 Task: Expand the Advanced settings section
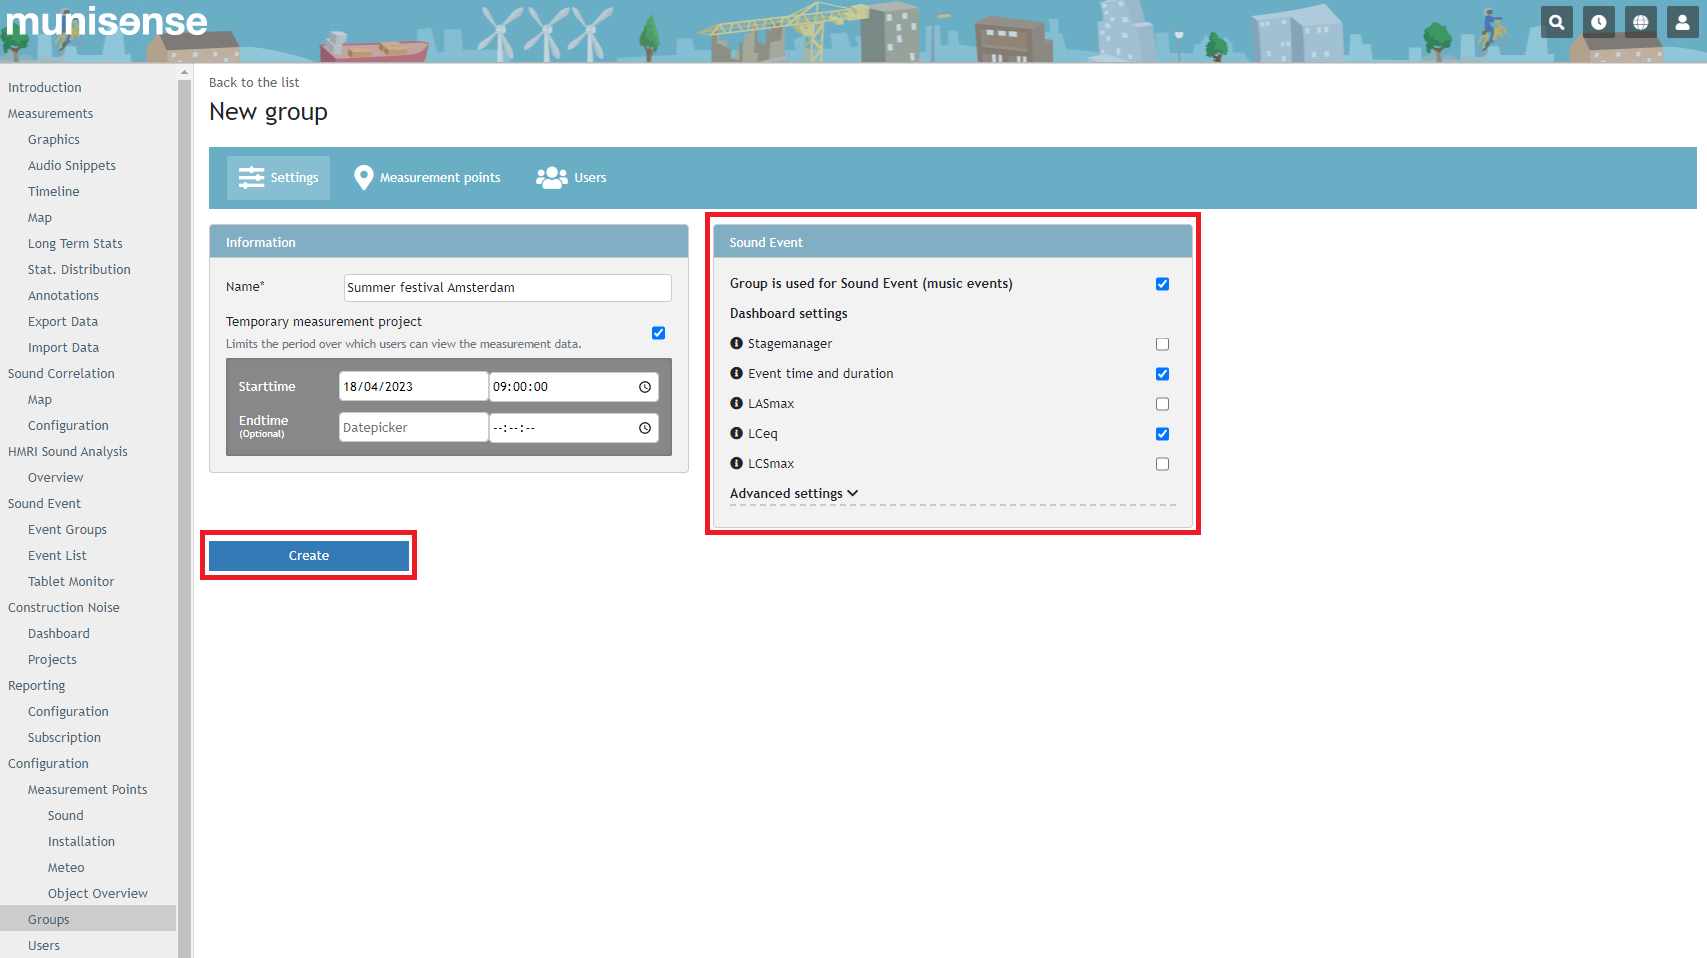pyautogui.click(x=794, y=493)
